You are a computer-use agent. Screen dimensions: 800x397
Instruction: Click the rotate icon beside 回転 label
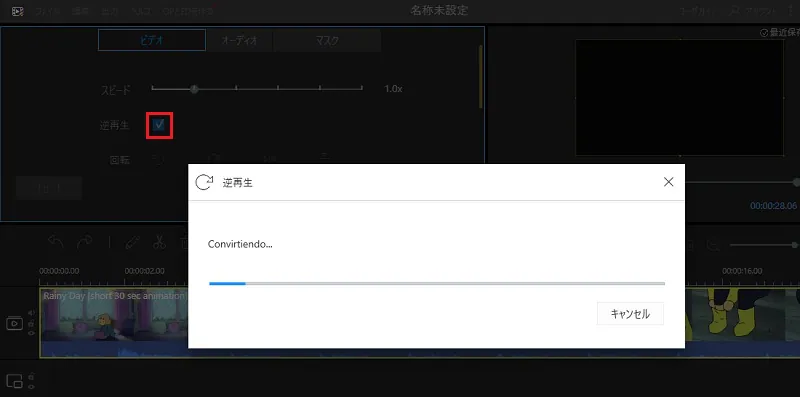pos(158,160)
